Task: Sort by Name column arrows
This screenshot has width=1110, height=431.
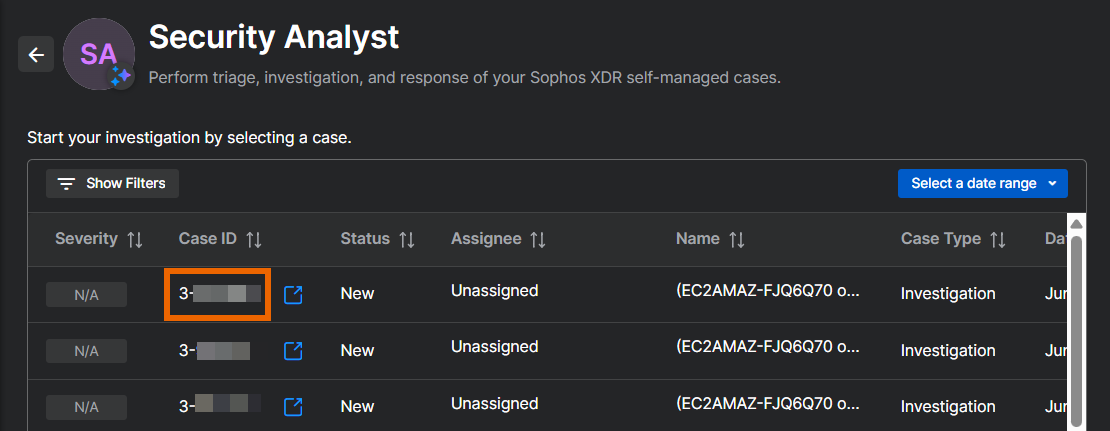Action: (737, 240)
